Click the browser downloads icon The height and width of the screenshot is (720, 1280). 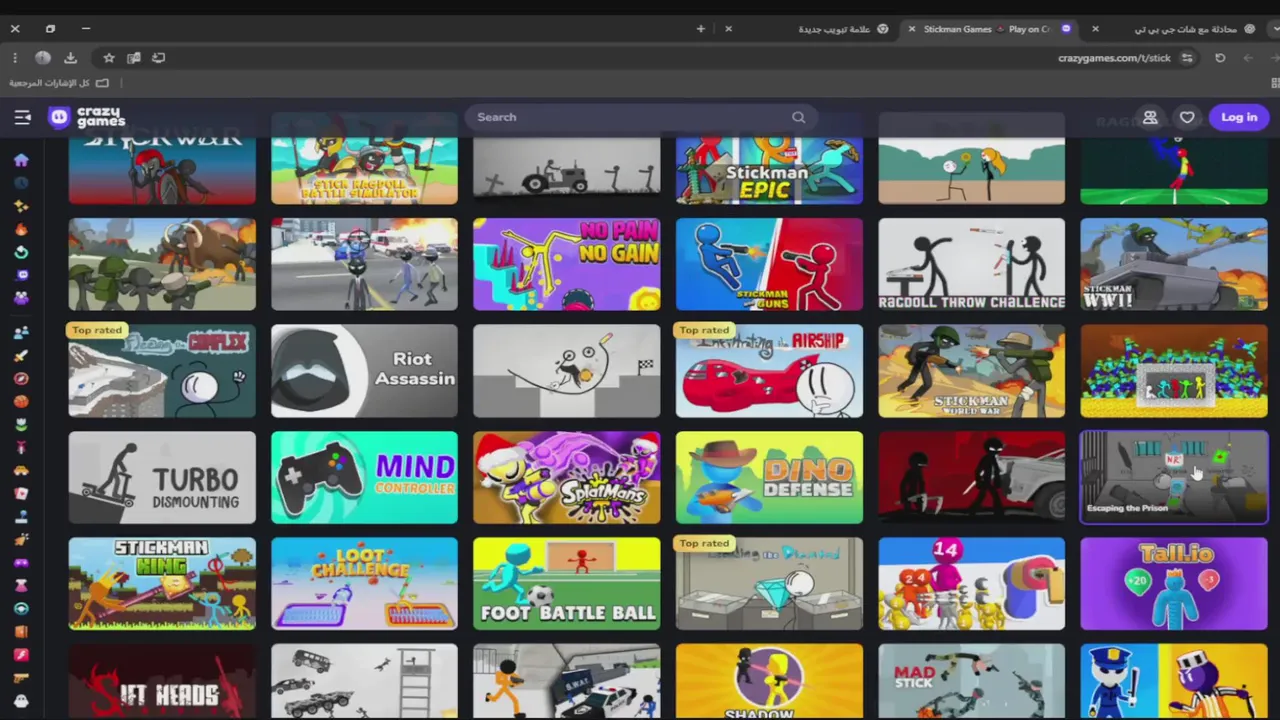pos(70,58)
